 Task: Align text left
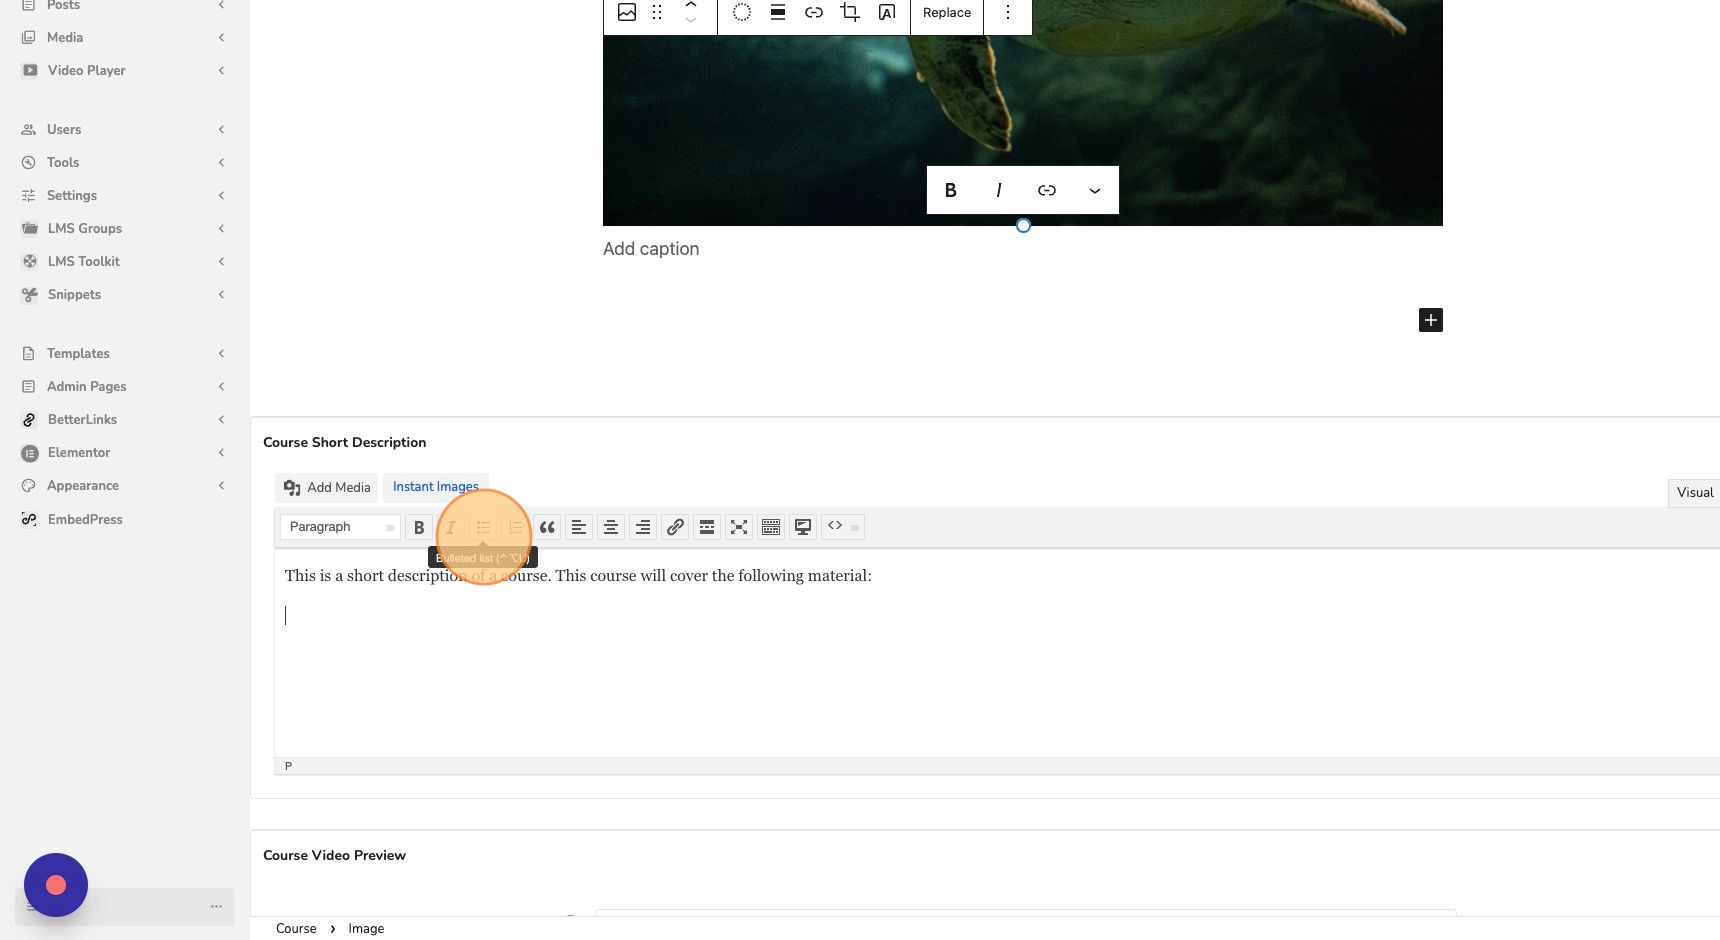click(x=579, y=527)
